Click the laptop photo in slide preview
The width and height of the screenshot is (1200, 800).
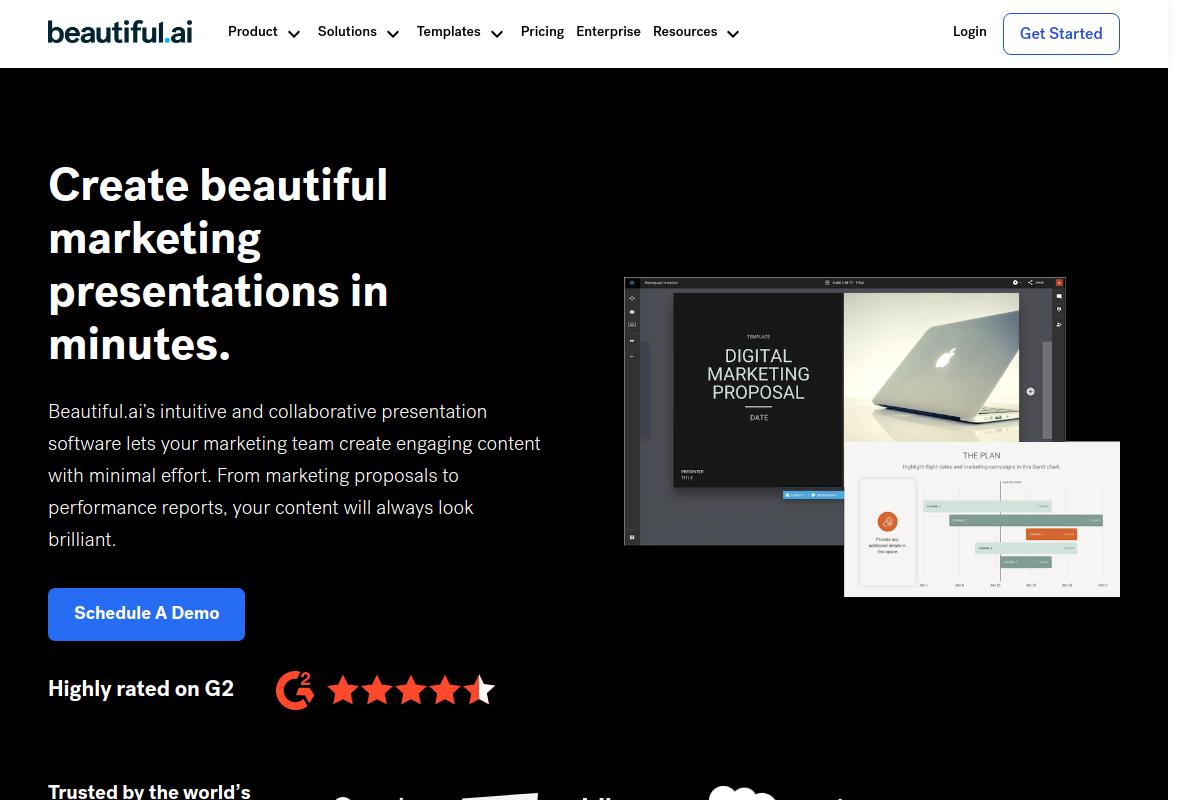pos(931,367)
